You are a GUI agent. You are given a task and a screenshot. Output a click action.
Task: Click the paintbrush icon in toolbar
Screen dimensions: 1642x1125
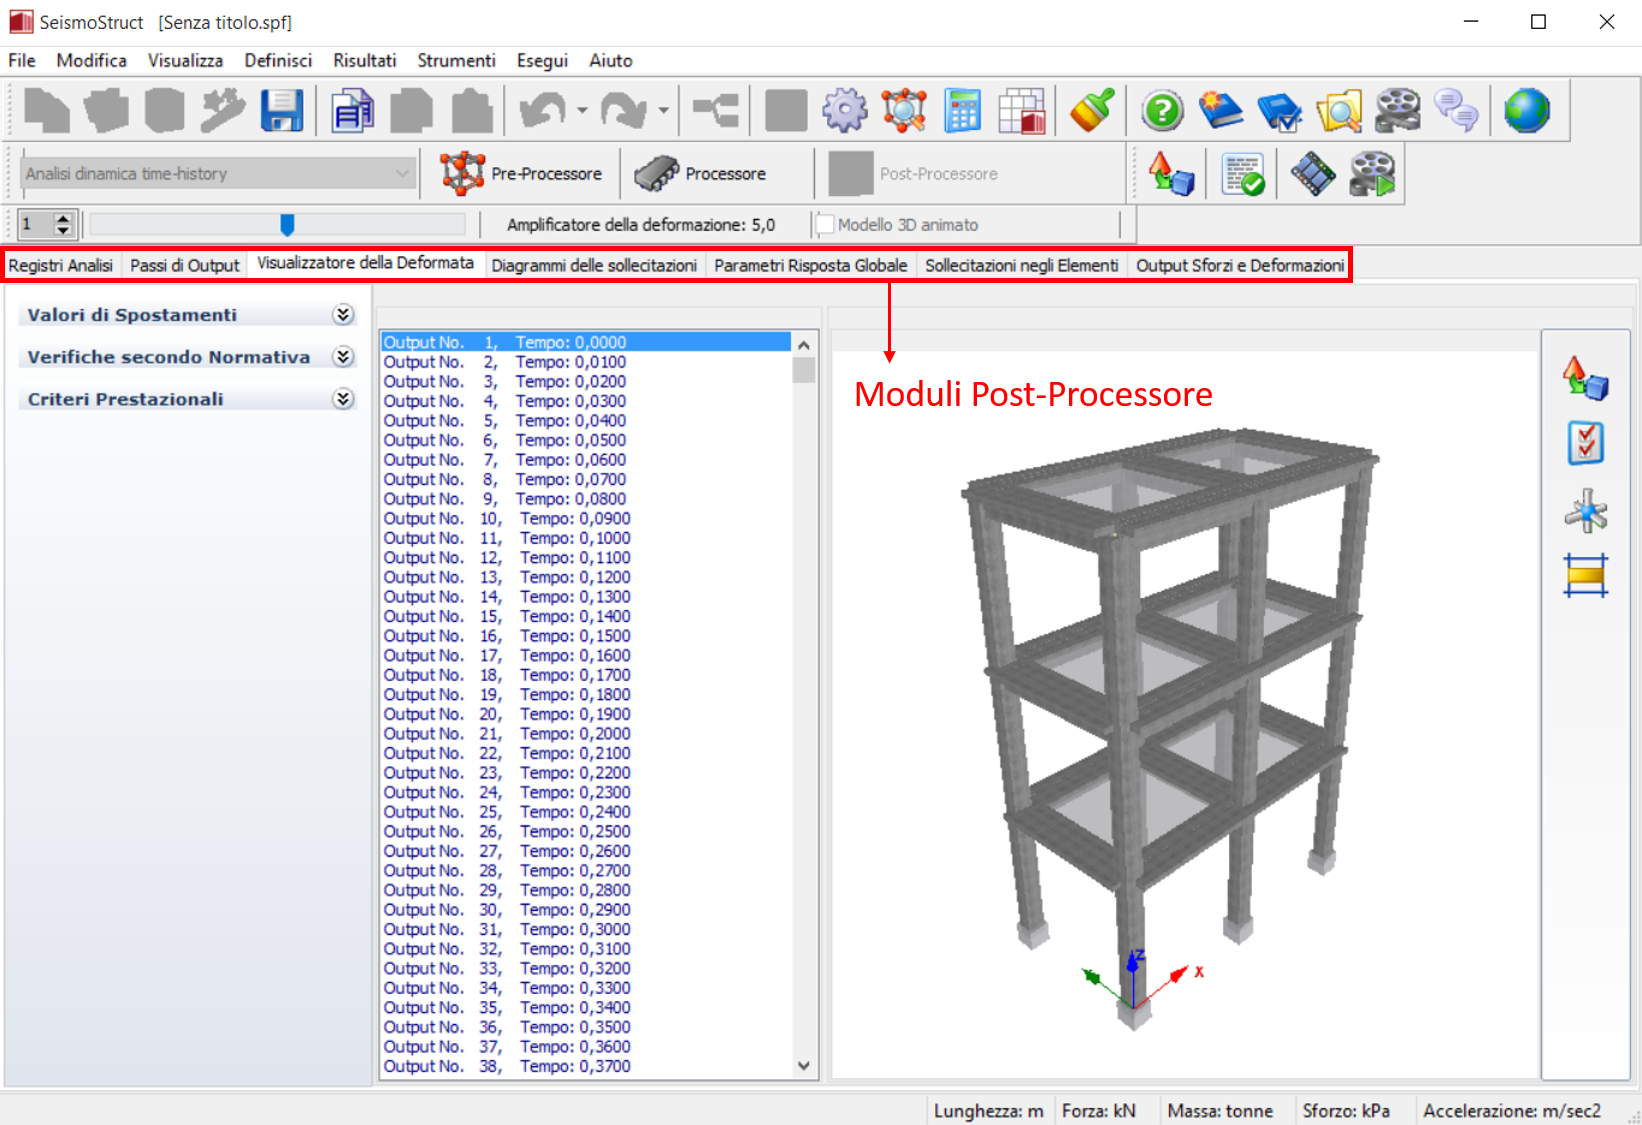click(x=1091, y=111)
